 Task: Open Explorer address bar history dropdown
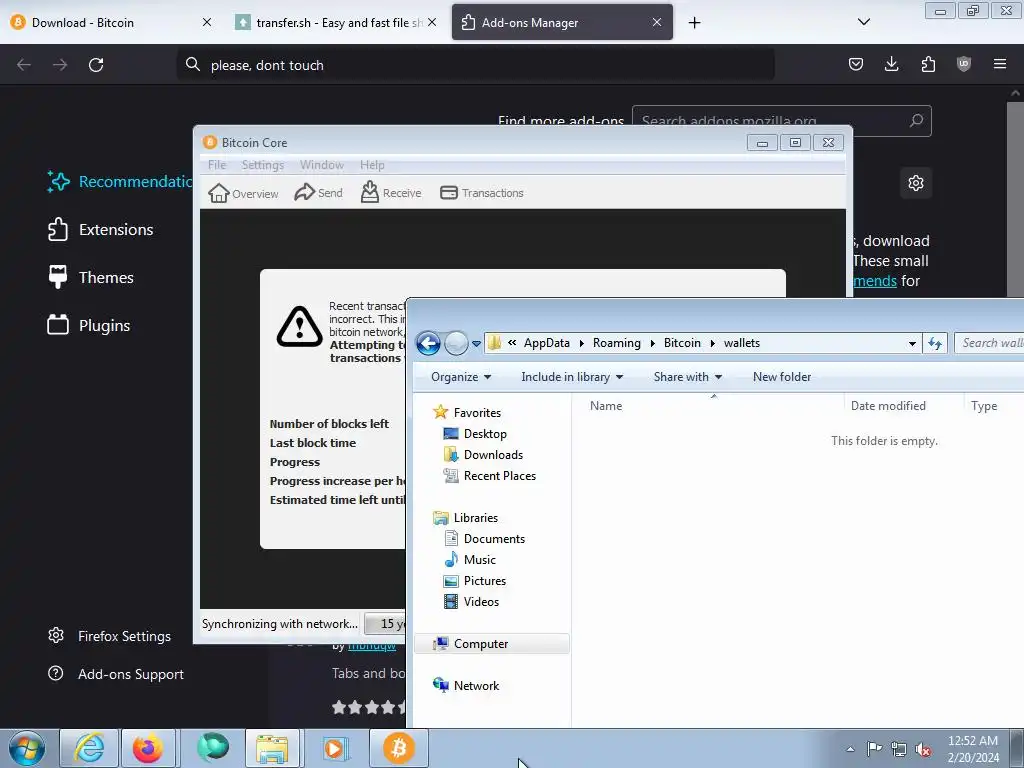(912, 344)
